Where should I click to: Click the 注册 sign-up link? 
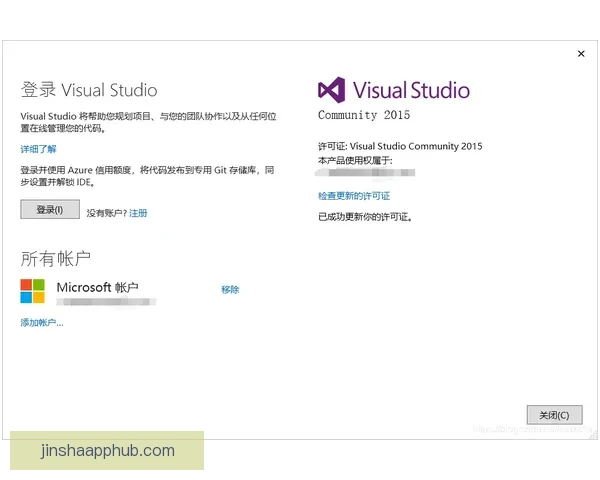pyautogui.click(x=138, y=213)
